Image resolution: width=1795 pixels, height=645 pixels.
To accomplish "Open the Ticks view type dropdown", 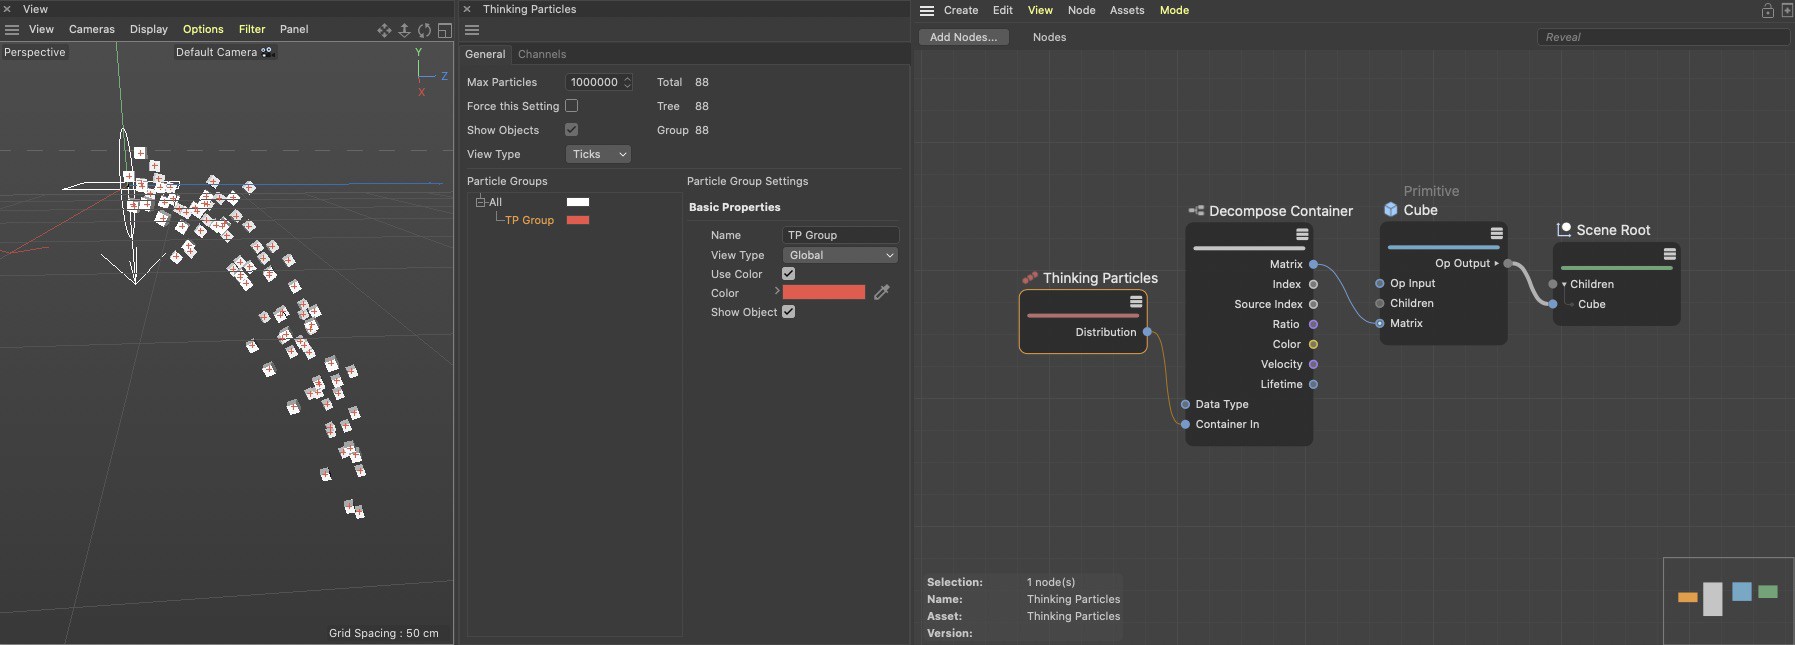I will (x=598, y=154).
